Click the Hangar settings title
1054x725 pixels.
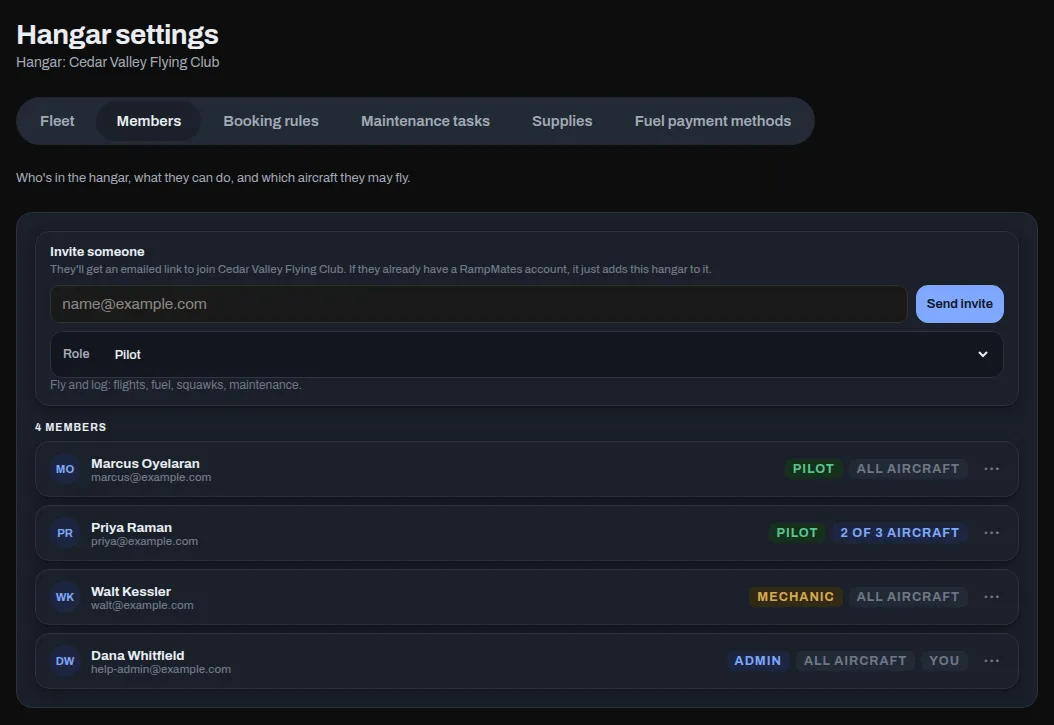coord(118,35)
